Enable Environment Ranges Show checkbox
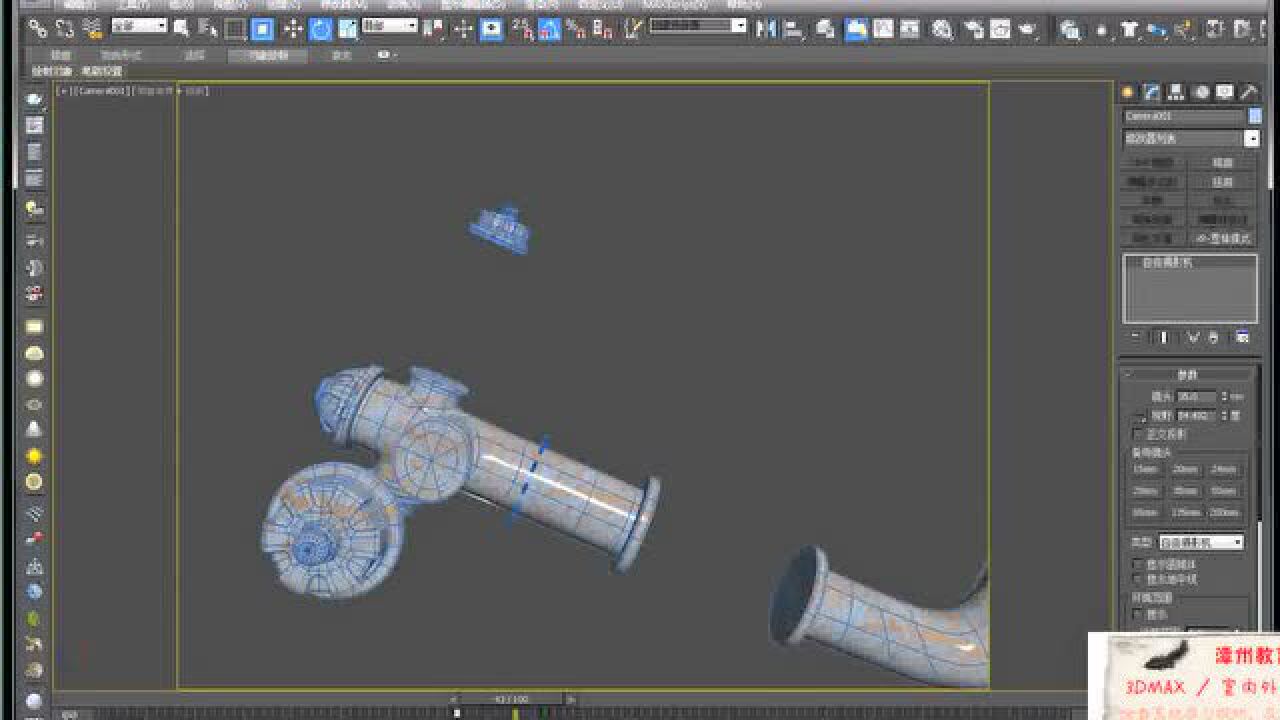Screen dimensions: 1280x720 pos(1137,614)
